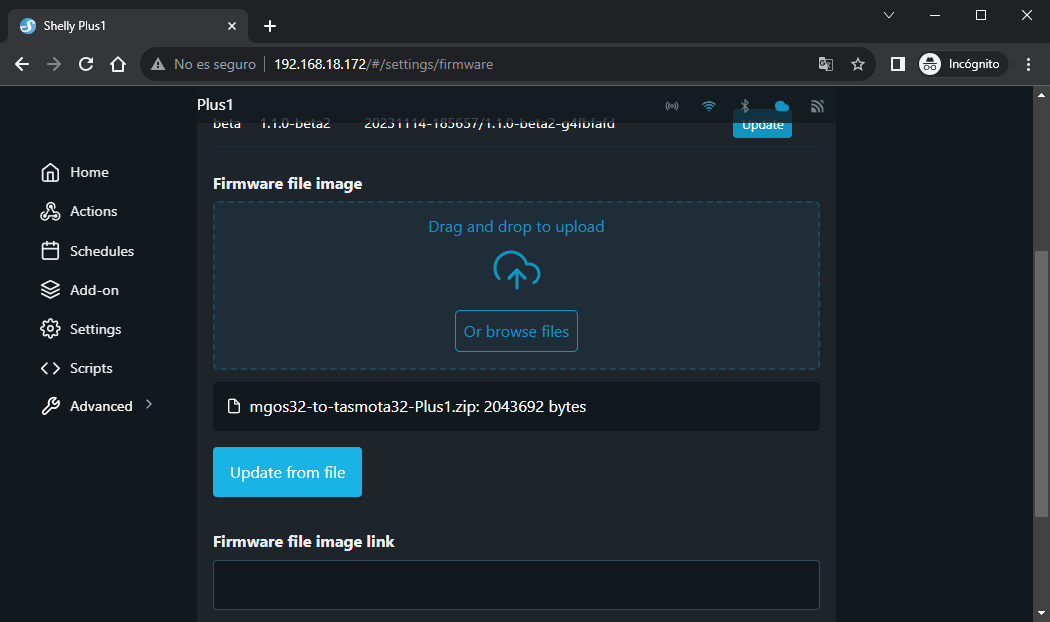This screenshot has height=622, width=1050.
Task: Click the cloud upload icon in drop zone
Action: (516, 271)
